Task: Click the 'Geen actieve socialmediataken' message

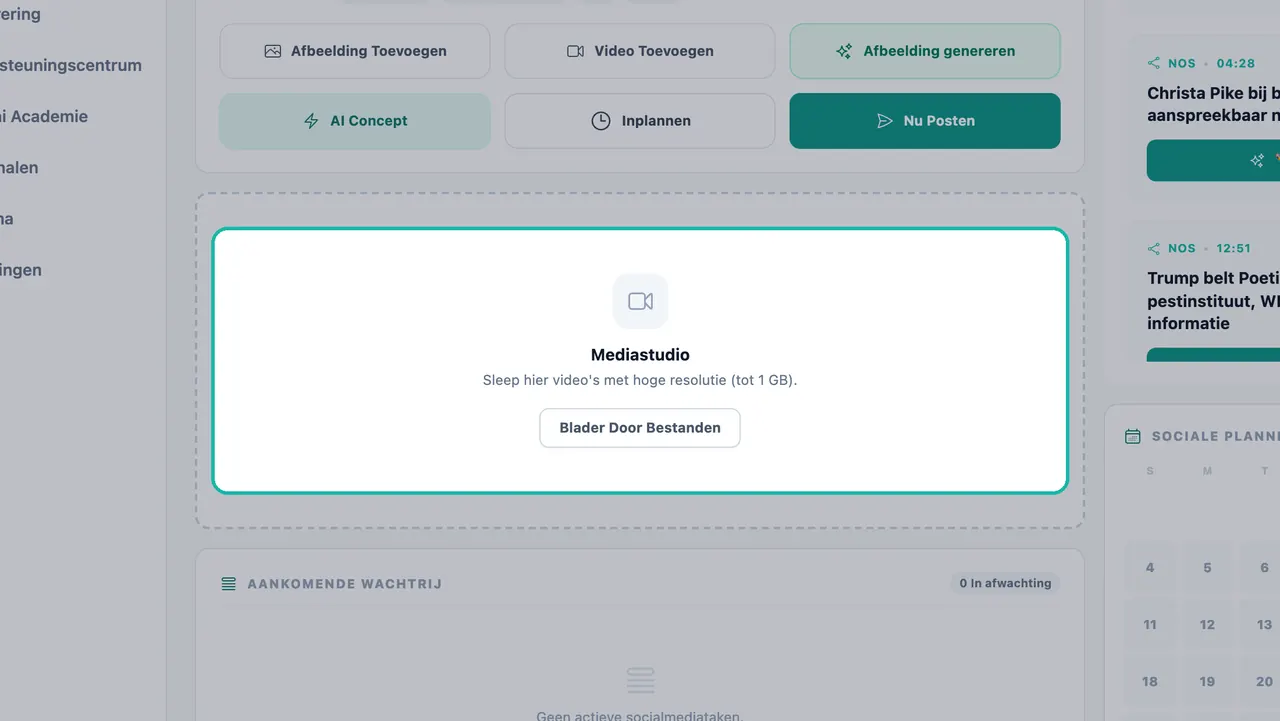Action: [x=640, y=716]
